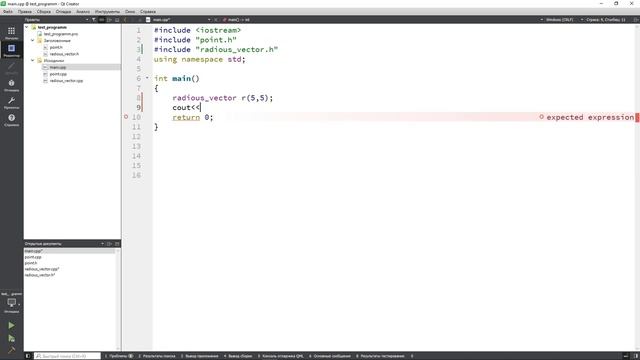Toggle the left sidebar visibility icon
The width and height of the screenshot is (640, 360).
[x=28, y=356]
